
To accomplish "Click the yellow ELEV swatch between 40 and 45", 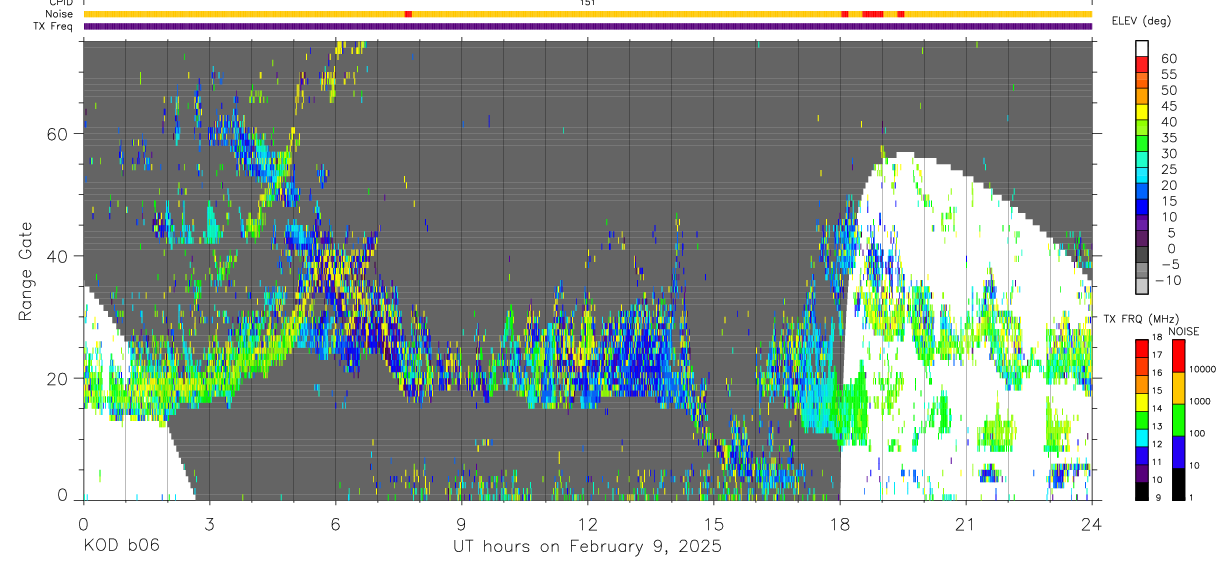I will (x=1142, y=113).
